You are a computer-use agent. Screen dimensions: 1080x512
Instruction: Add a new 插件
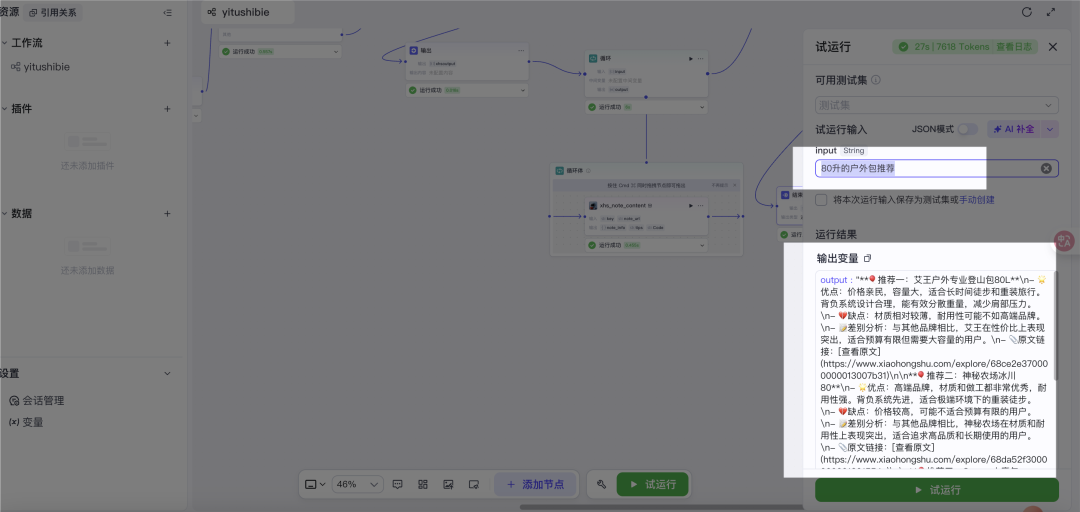(167, 109)
